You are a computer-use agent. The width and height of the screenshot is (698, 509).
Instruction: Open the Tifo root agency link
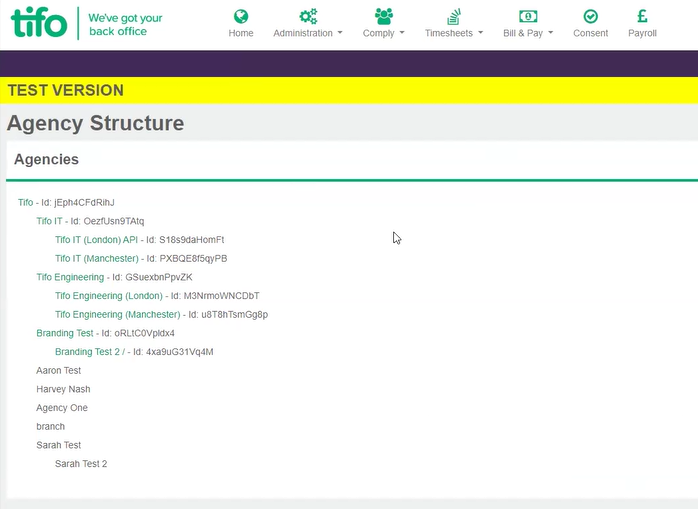tap(25, 202)
